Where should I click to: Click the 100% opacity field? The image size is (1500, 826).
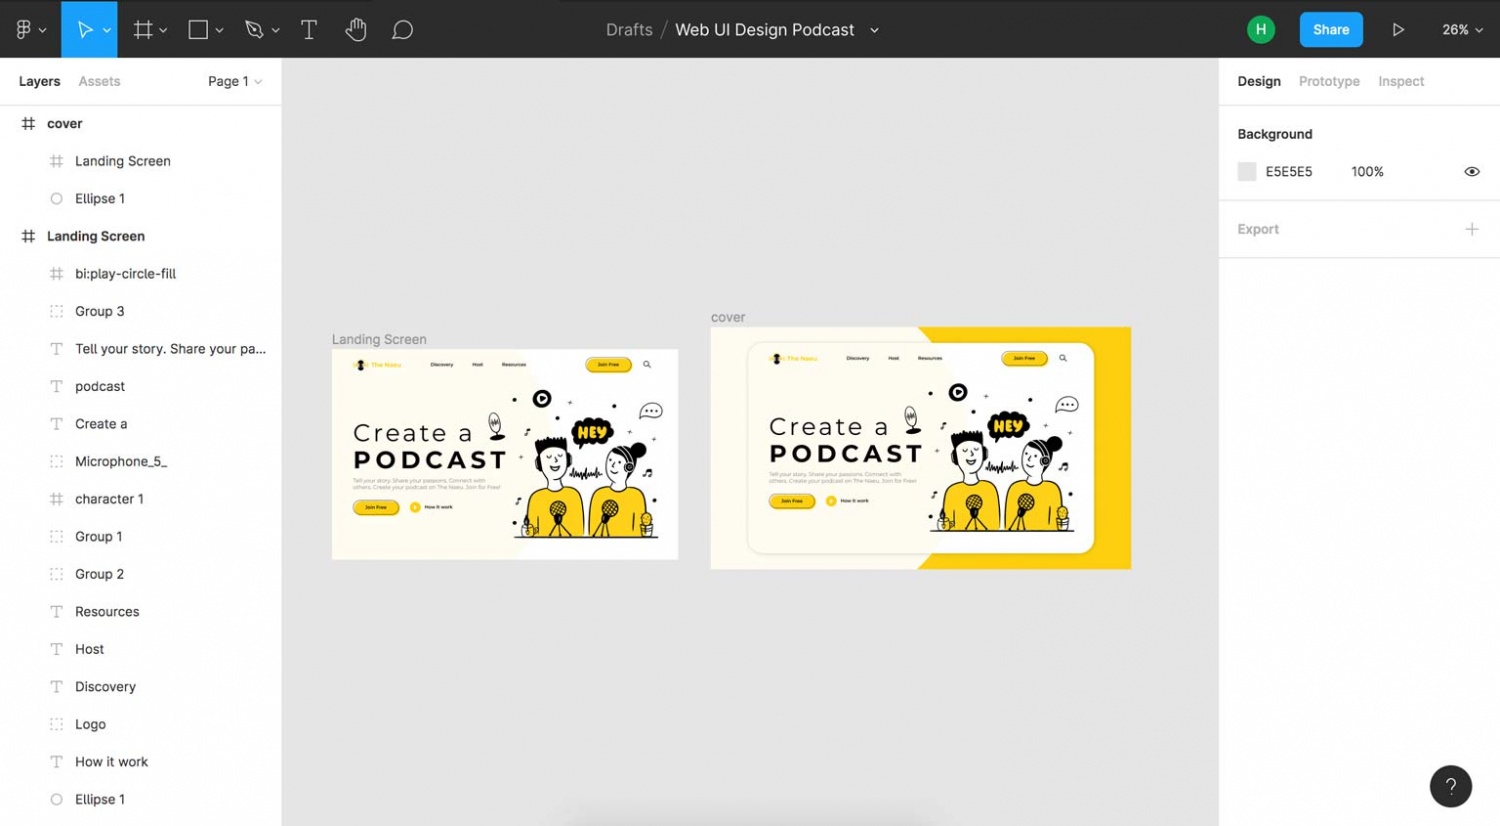click(x=1367, y=172)
